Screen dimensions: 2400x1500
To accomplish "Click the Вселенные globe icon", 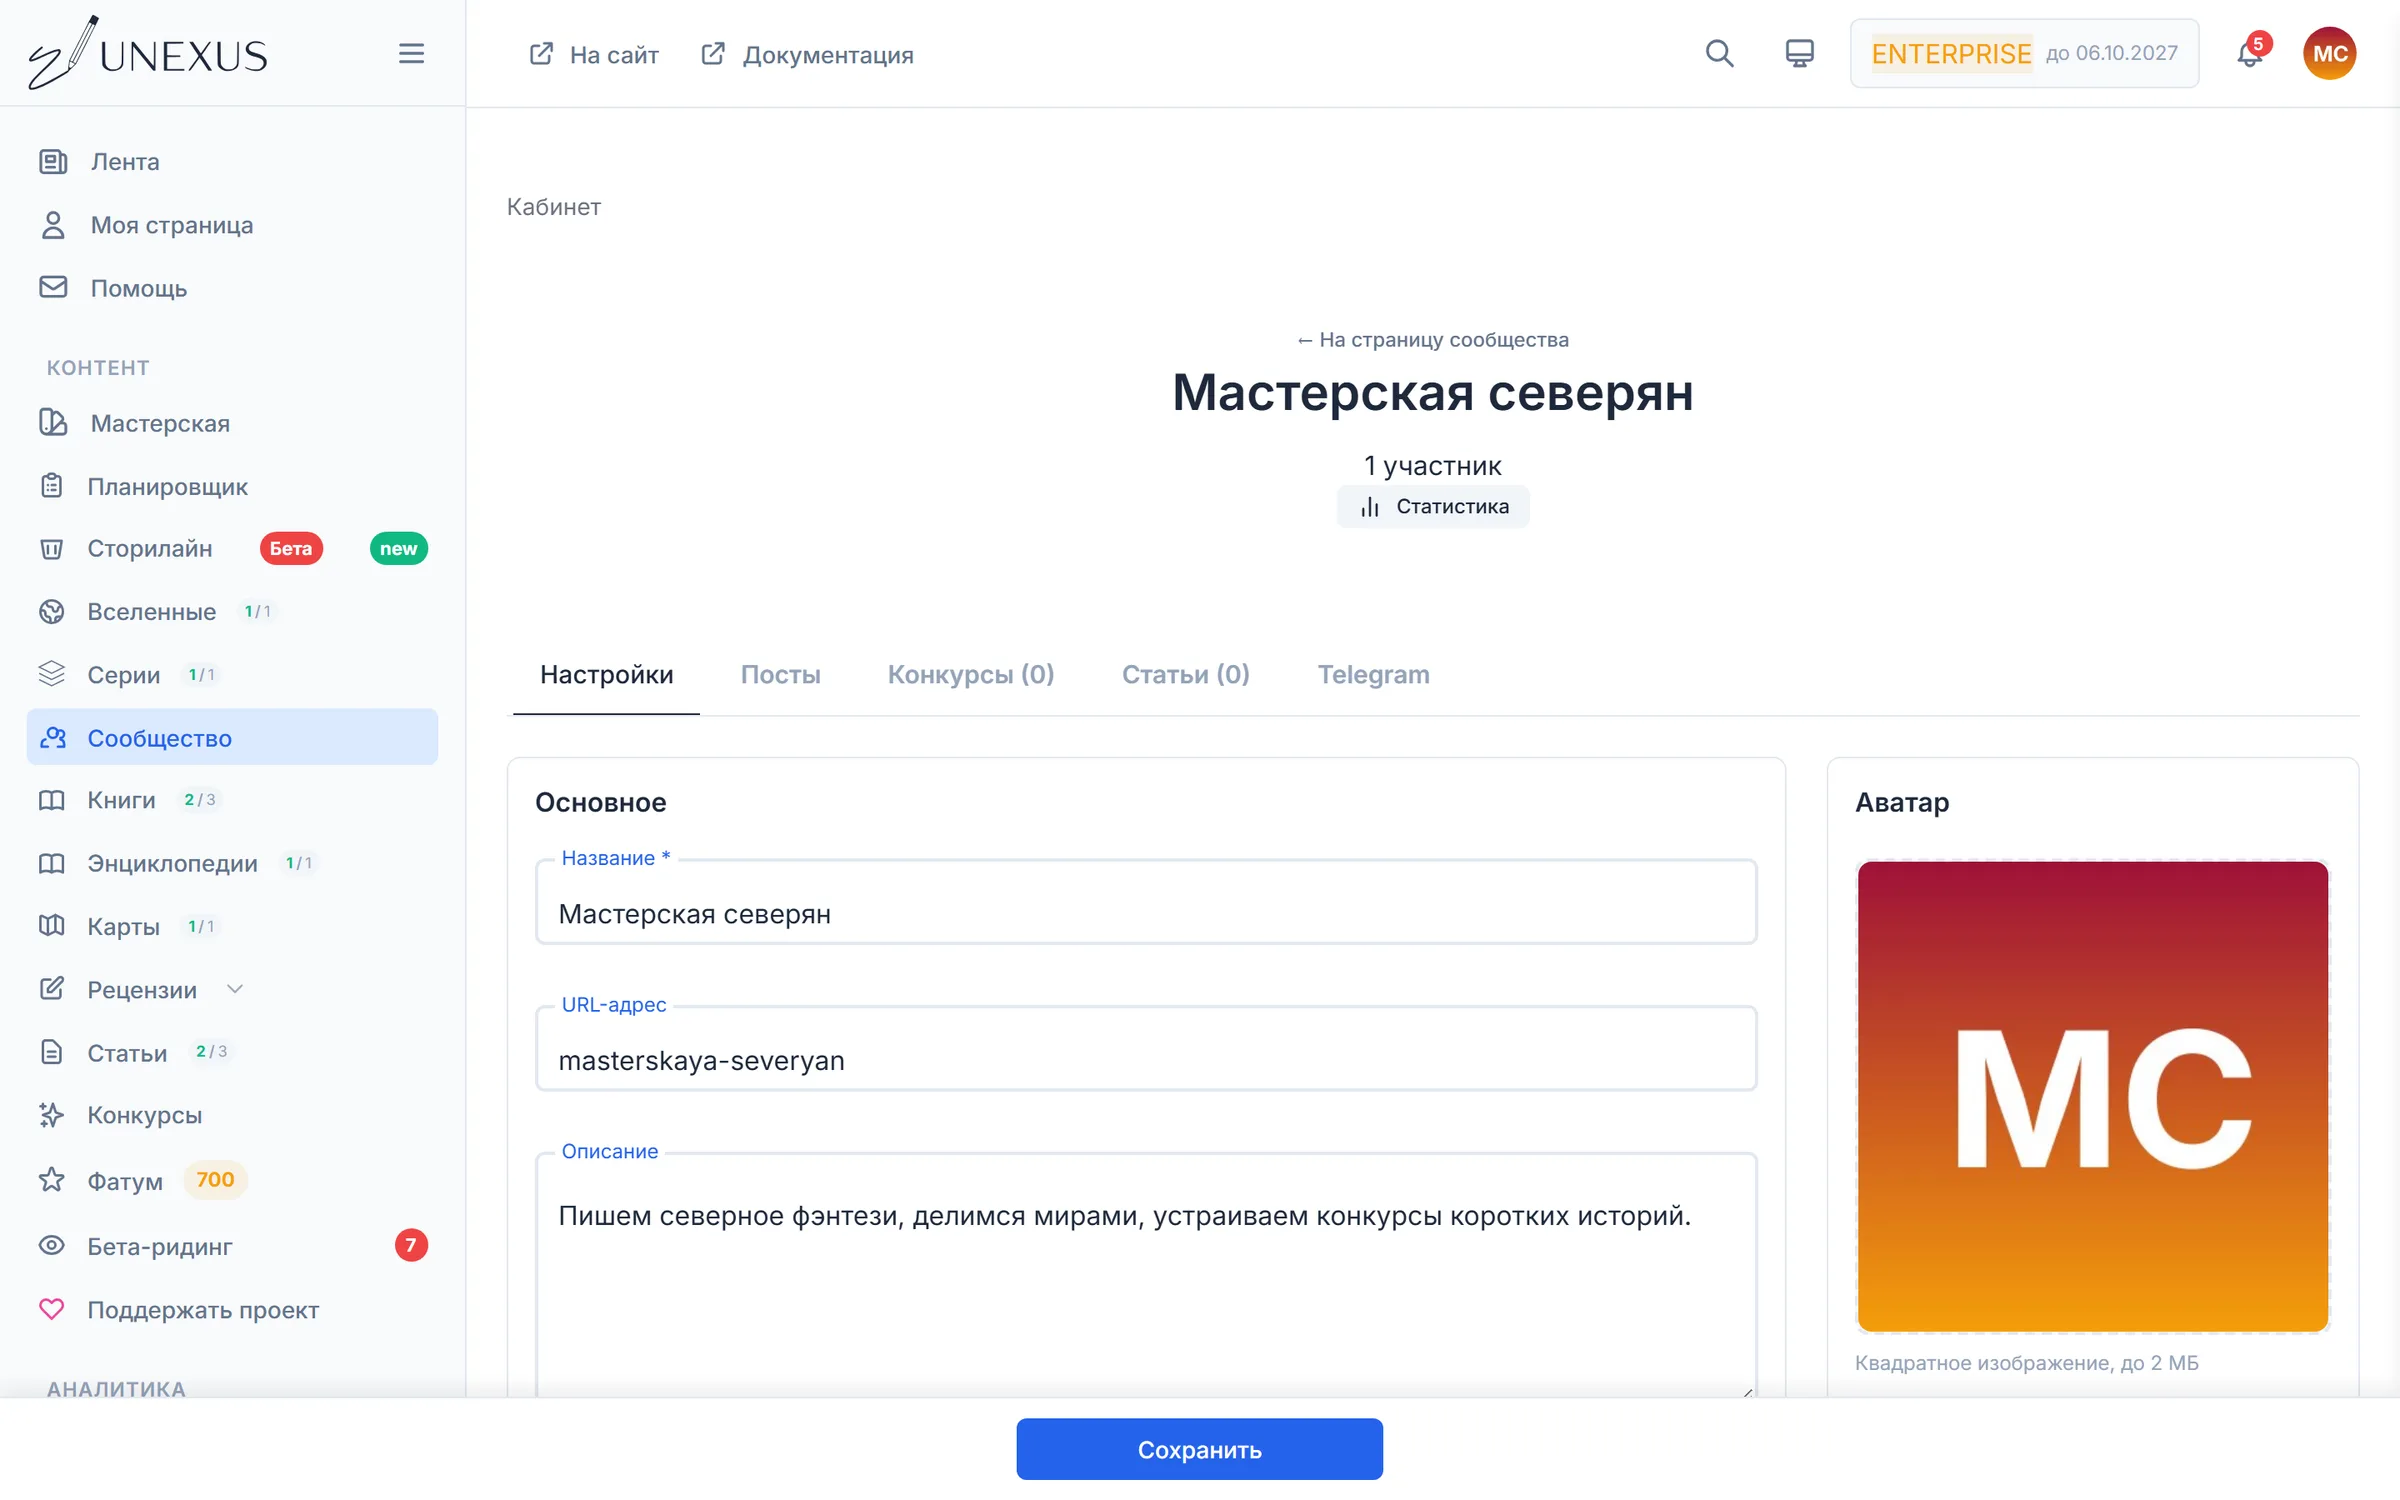I will pos(51,611).
